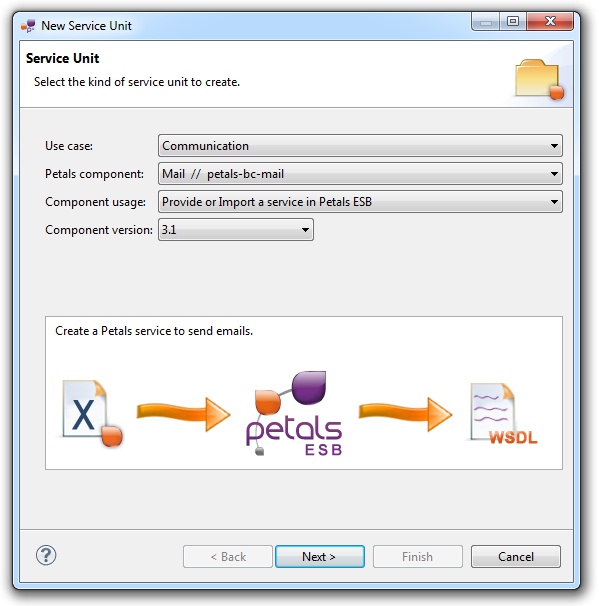Click the XML file icon in diagram
Viewport: 599px width, 606px height.
[x=92, y=414]
